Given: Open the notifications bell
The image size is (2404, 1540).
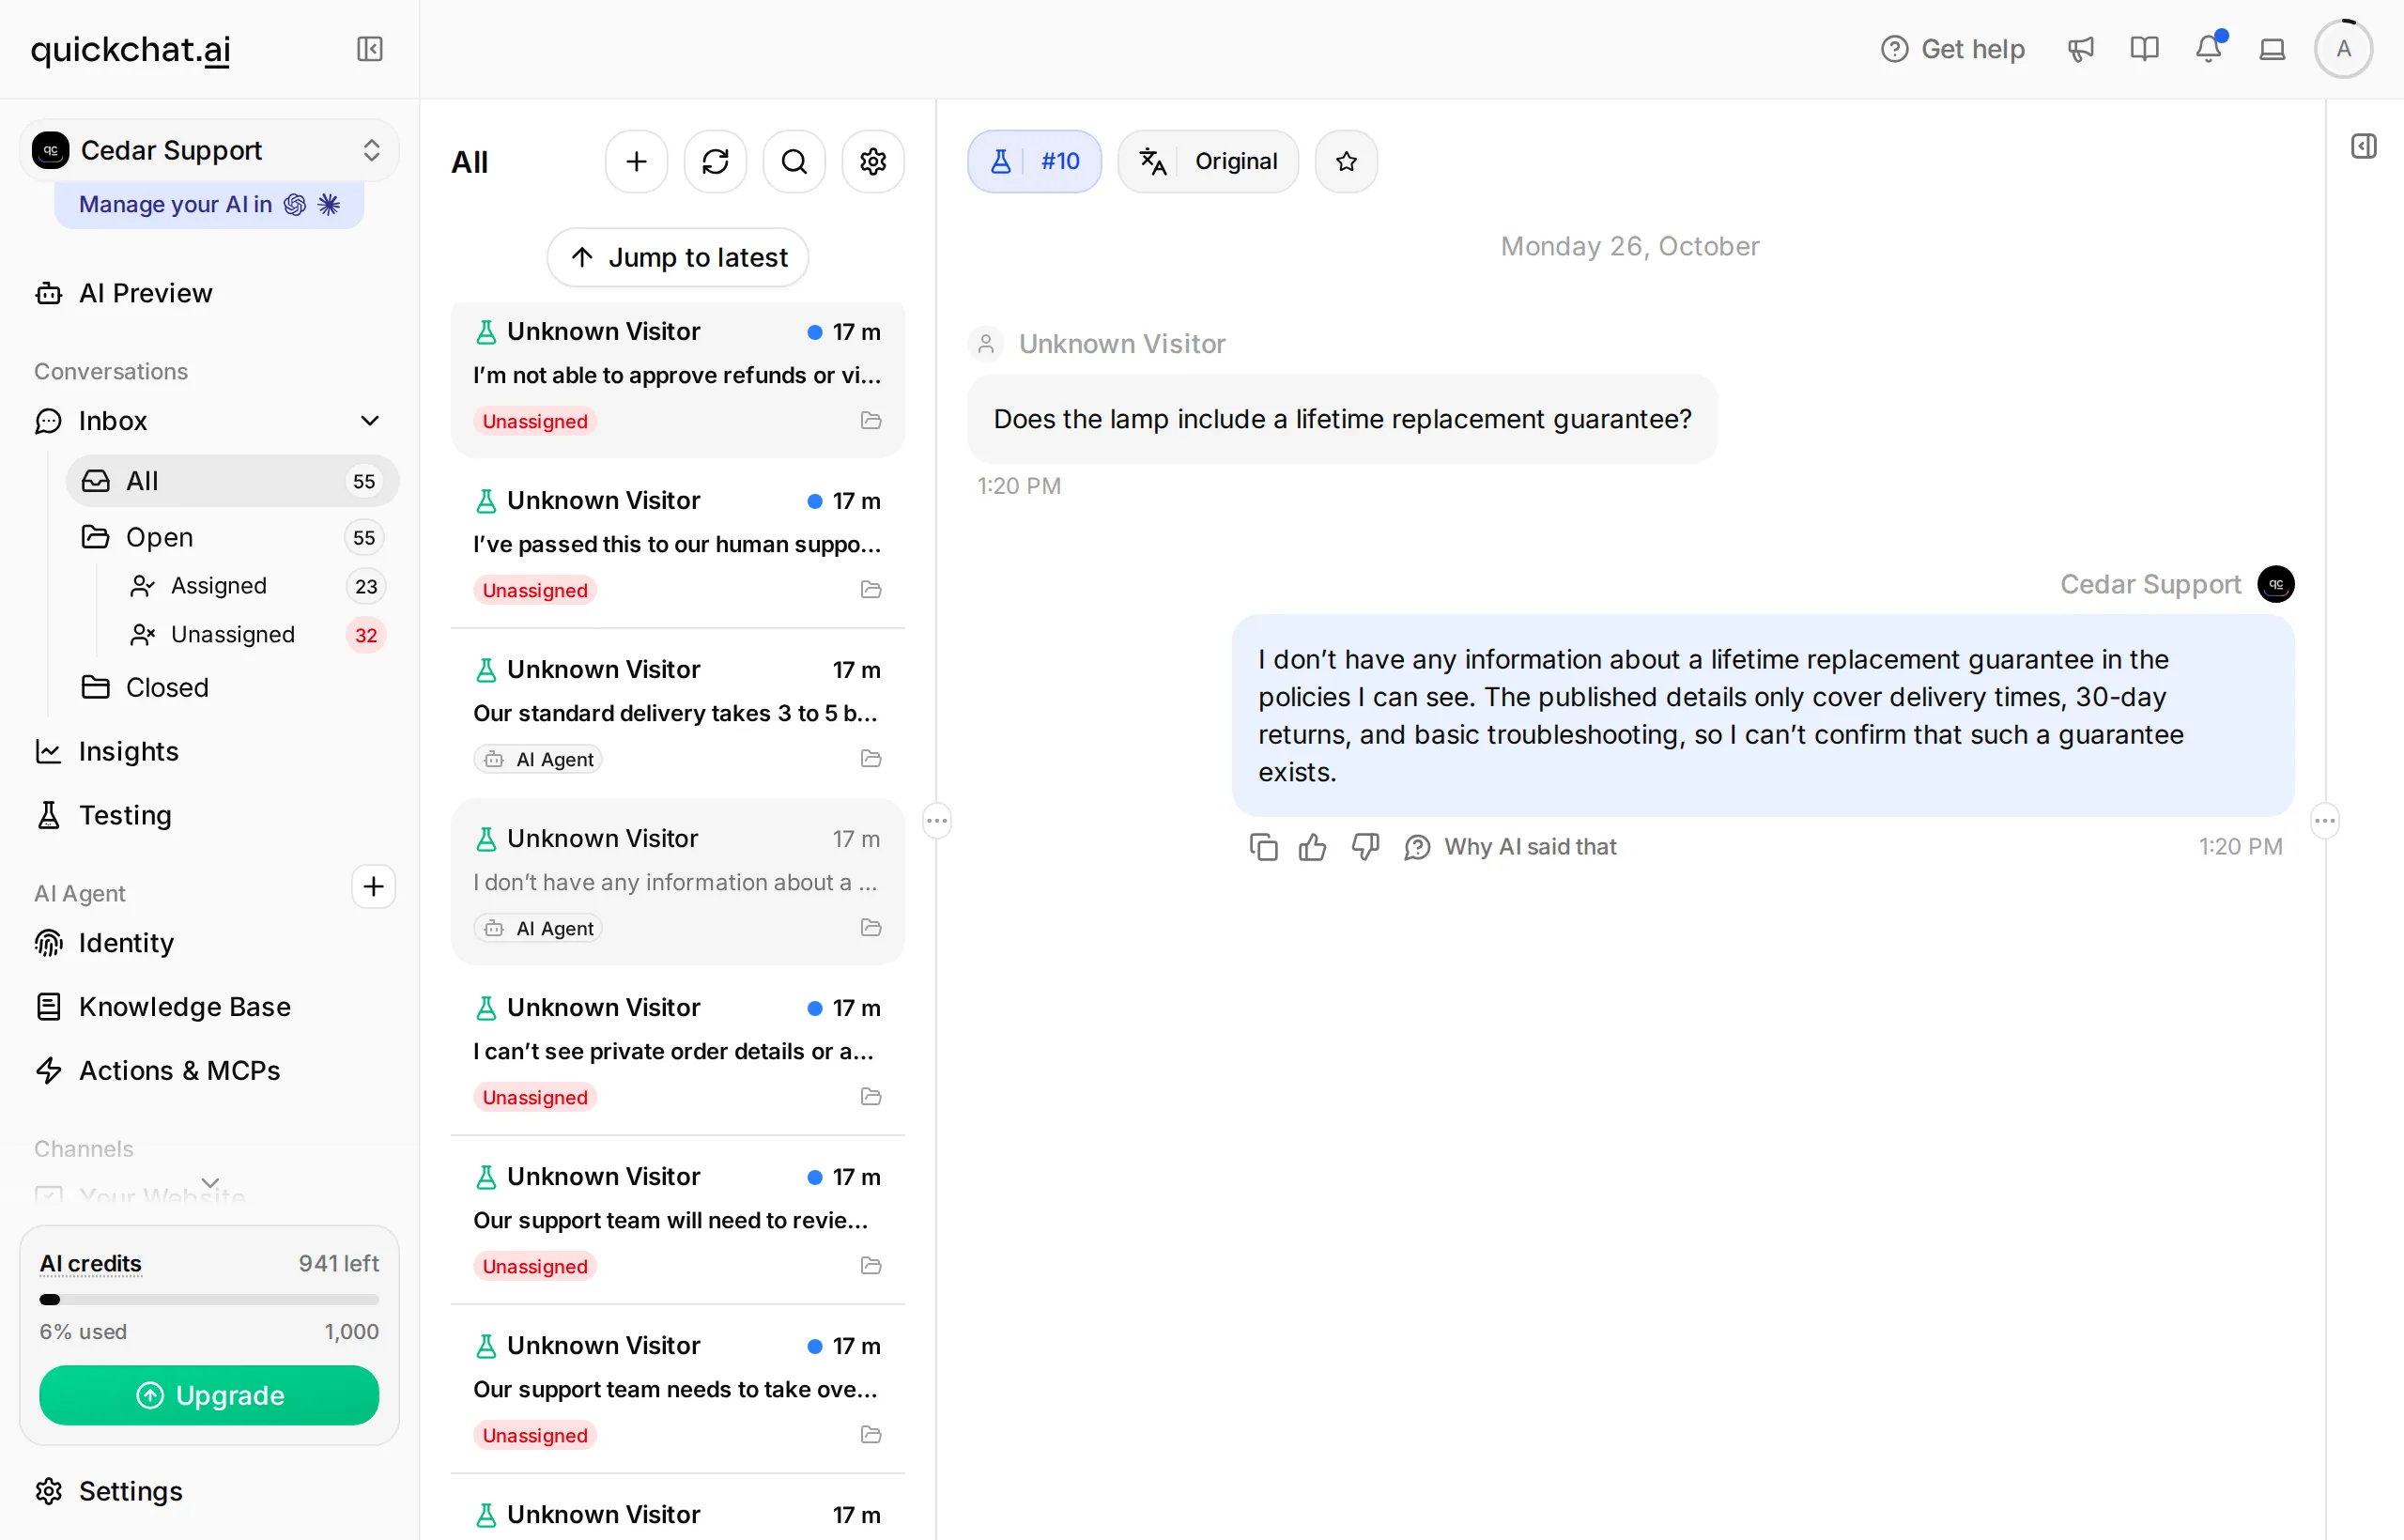Looking at the screenshot, I should tap(2209, 49).
